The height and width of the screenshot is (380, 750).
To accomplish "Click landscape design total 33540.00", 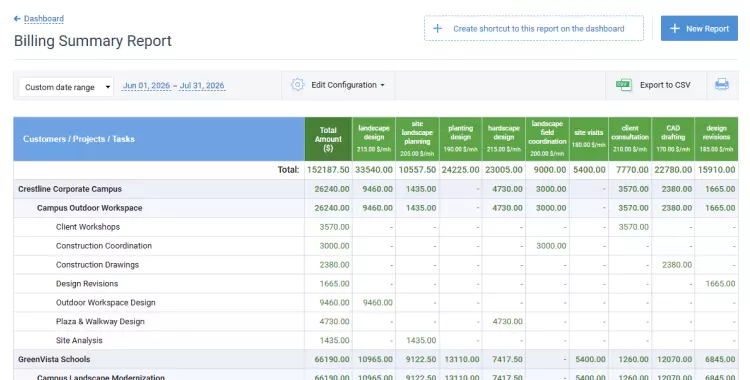I will click(x=375, y=170).
